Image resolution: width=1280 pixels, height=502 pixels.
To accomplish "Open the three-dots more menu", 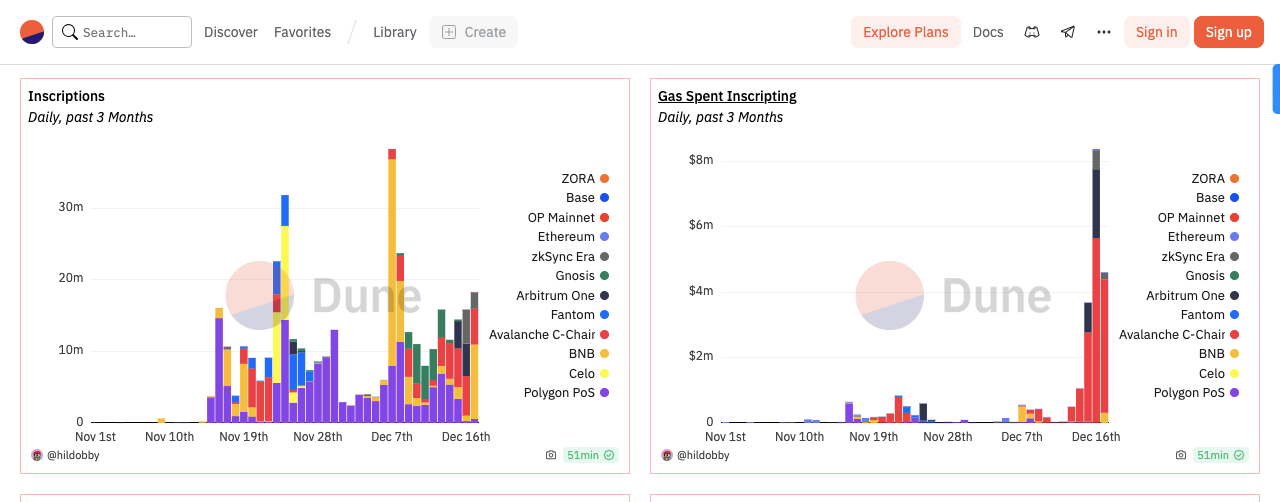I will point(1104,32).
